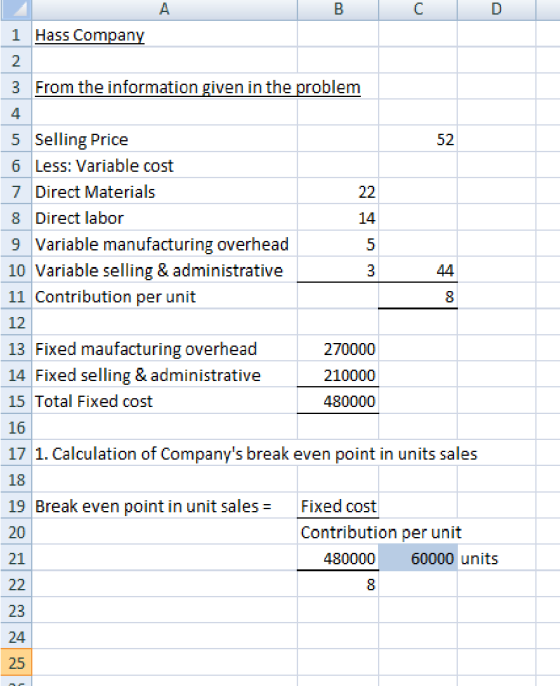Screen dimensions: 560x686
Task: Click 'Variable manufacturing overhead' cell
Action: tap(164, 244)
